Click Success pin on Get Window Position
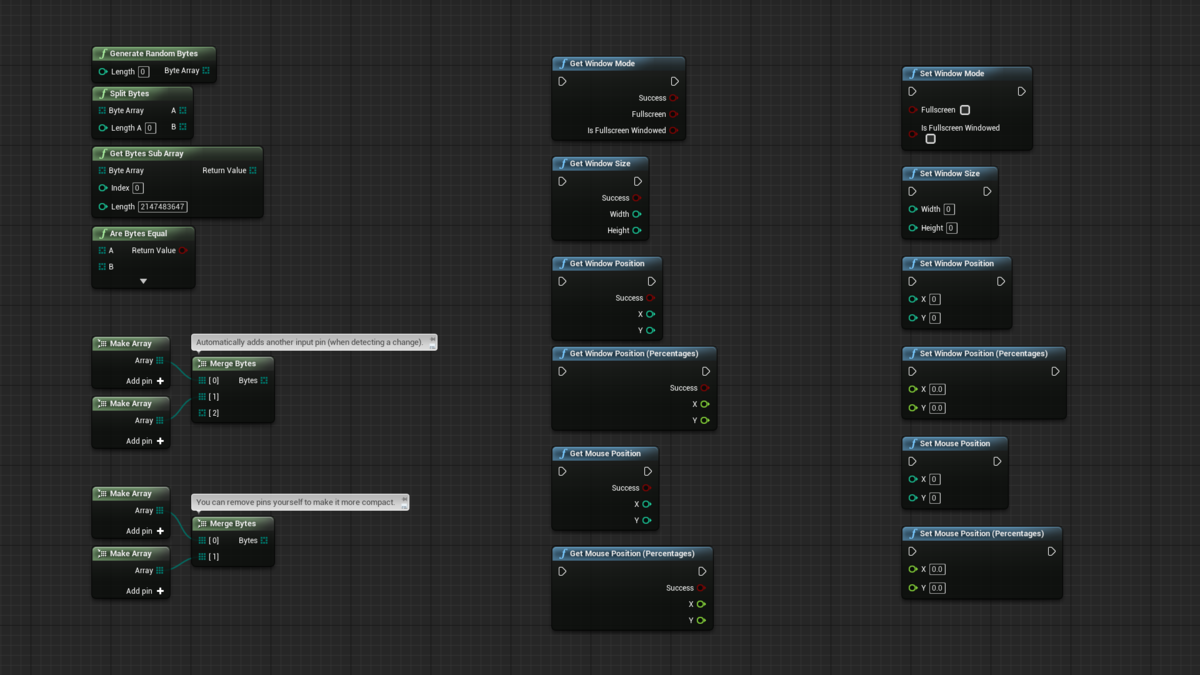Image resolution: width=1200 pixels, height=675 pixels. tap(651, 298)
